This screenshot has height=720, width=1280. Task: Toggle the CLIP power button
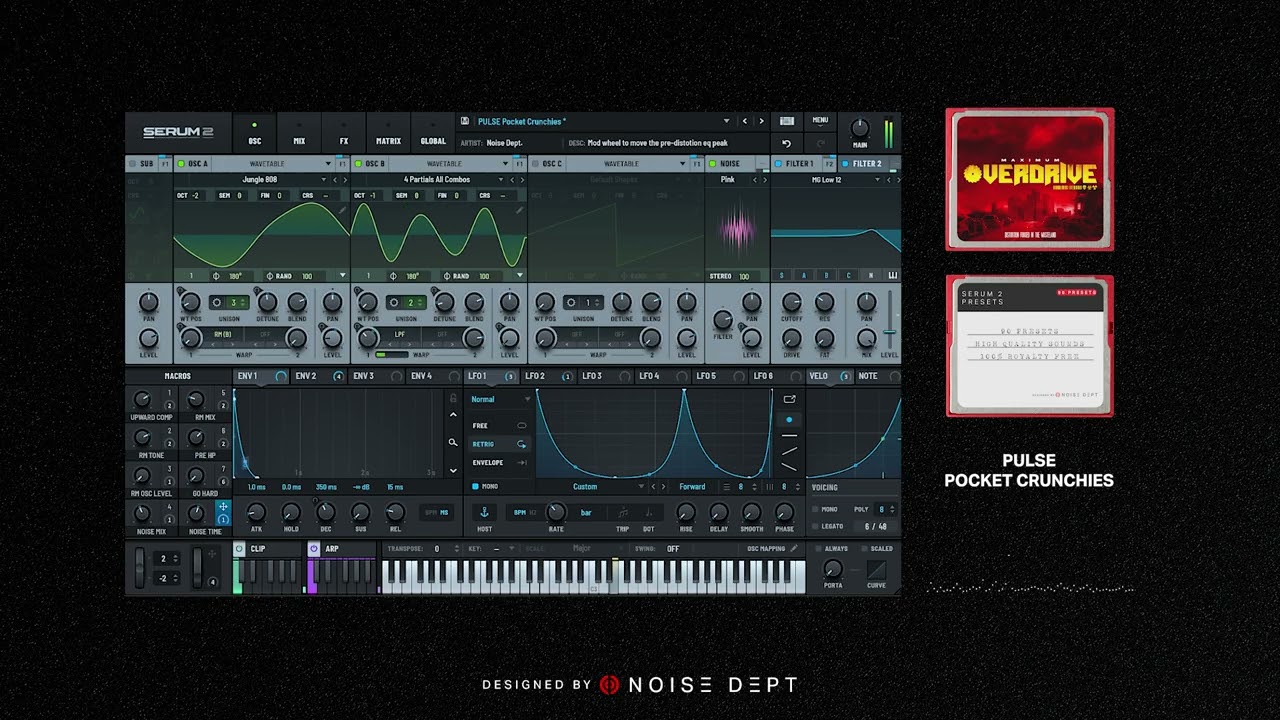click(x=239, y=548)
